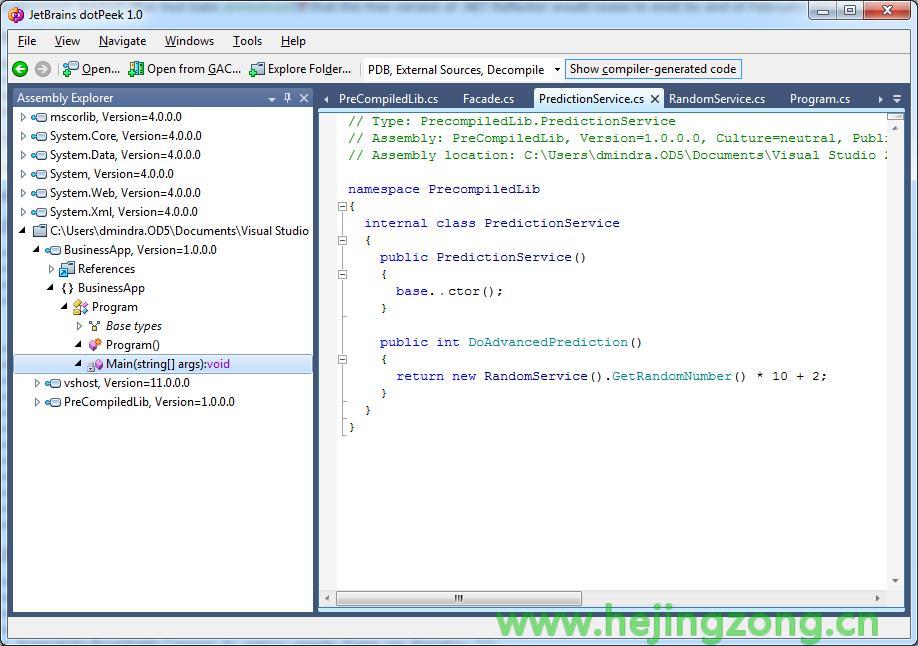Expand the mscorlib assembly node
Viewport: 918px width, 646px height.
pos(24,117)
